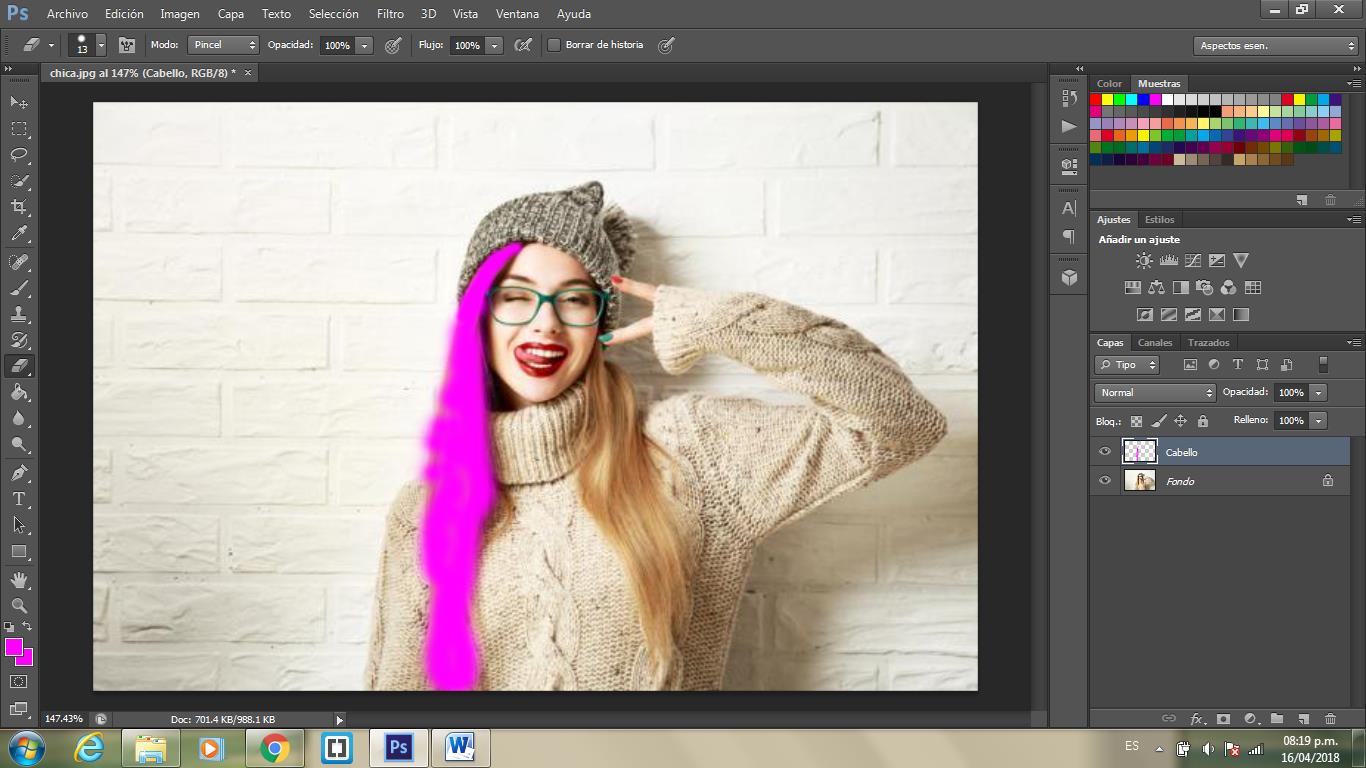
Task: Open the Aspectos esen. workspace dropdown
Action: coord(1276,46)
